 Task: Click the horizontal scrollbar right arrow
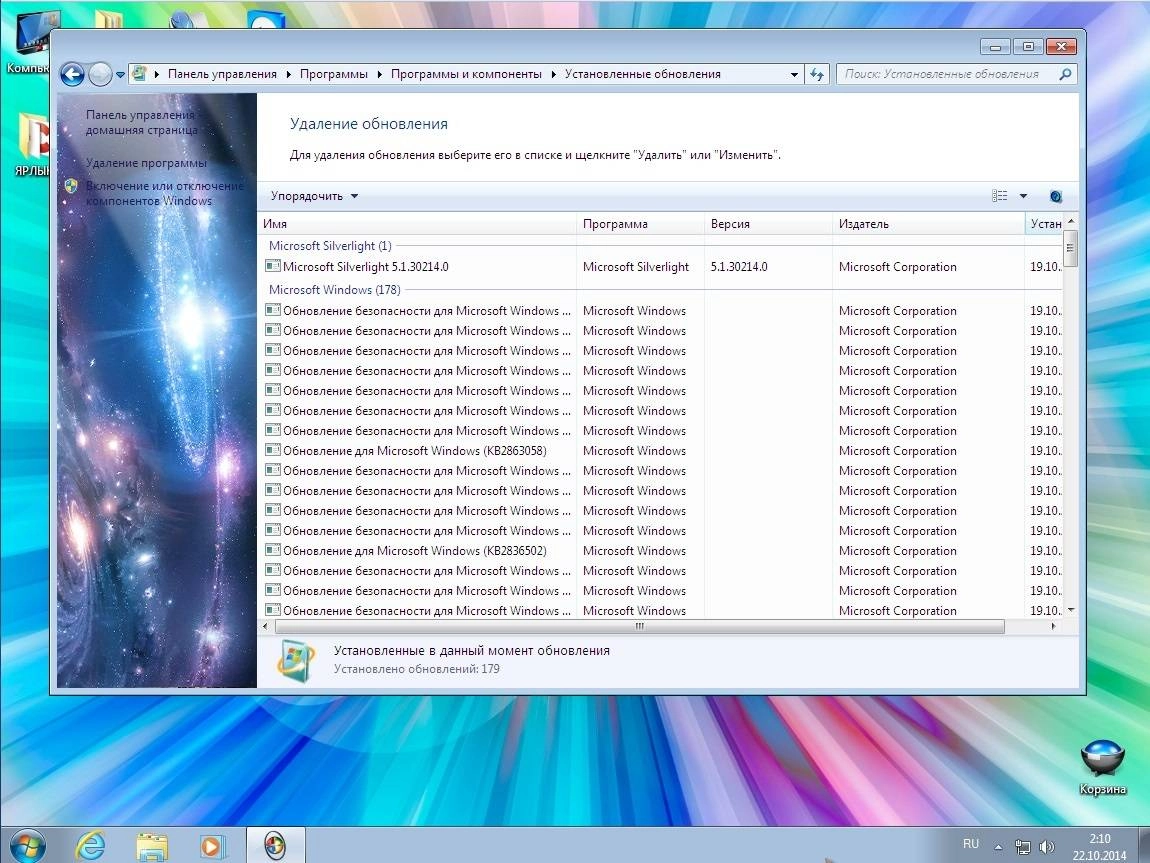coord(1054,626)
